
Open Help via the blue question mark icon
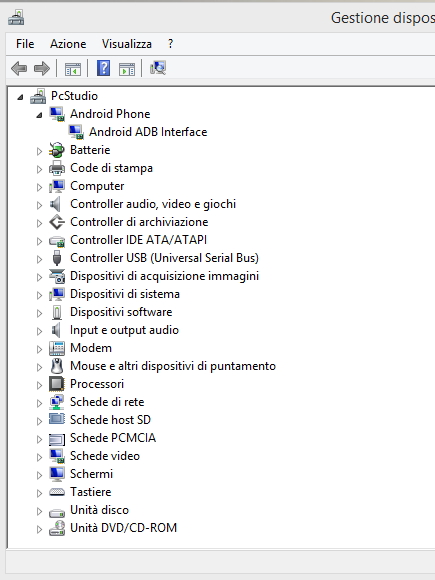(x=104, y=68)
